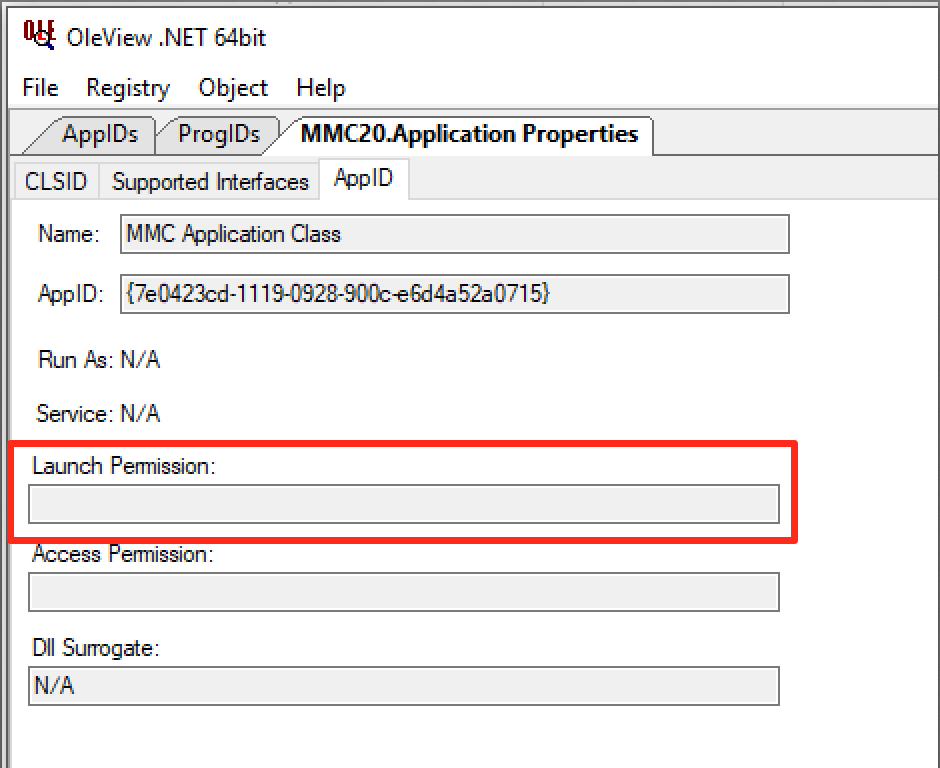Viewport: 940px width, 768px height.
Task: Click the empty Launch Permission field
Action: (x=403, y=504)
